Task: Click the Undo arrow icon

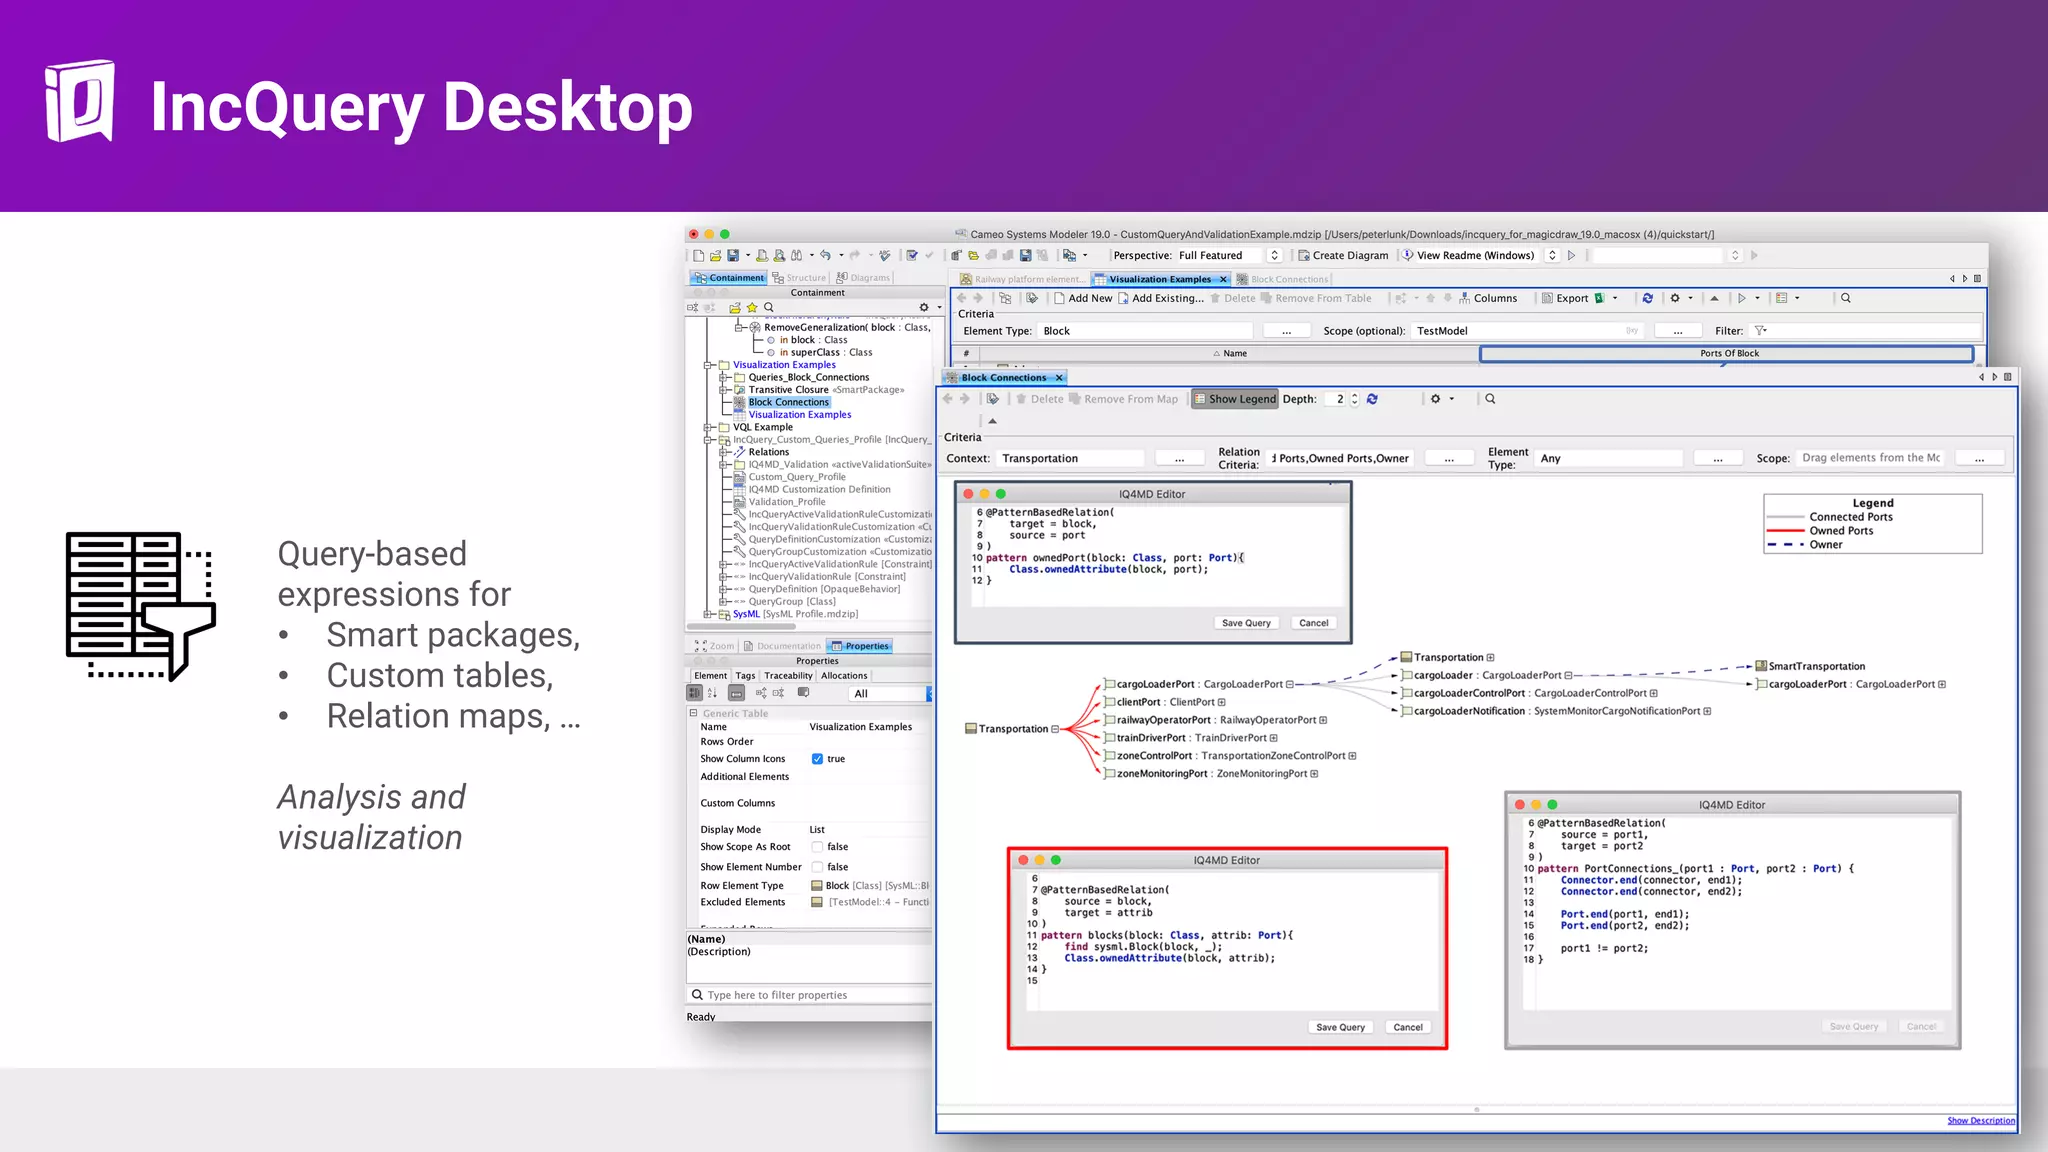Action: coord(825,256)
